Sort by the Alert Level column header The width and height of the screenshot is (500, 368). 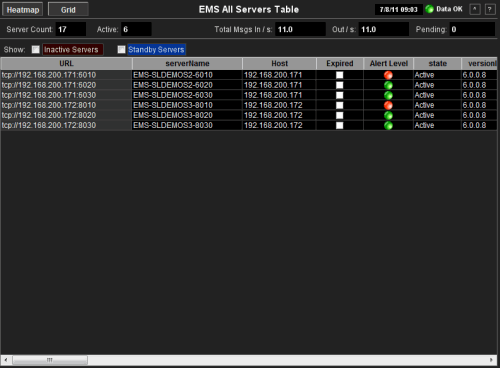388,63
